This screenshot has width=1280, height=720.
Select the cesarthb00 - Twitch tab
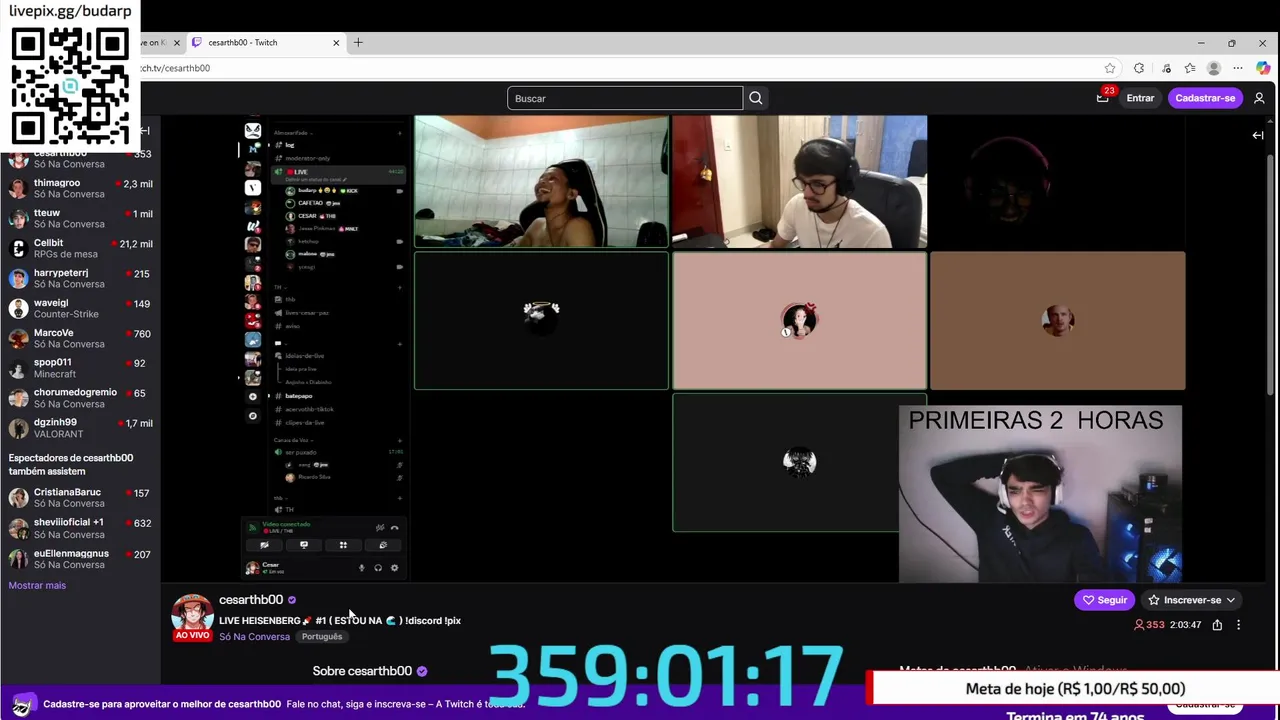point(265,43)
